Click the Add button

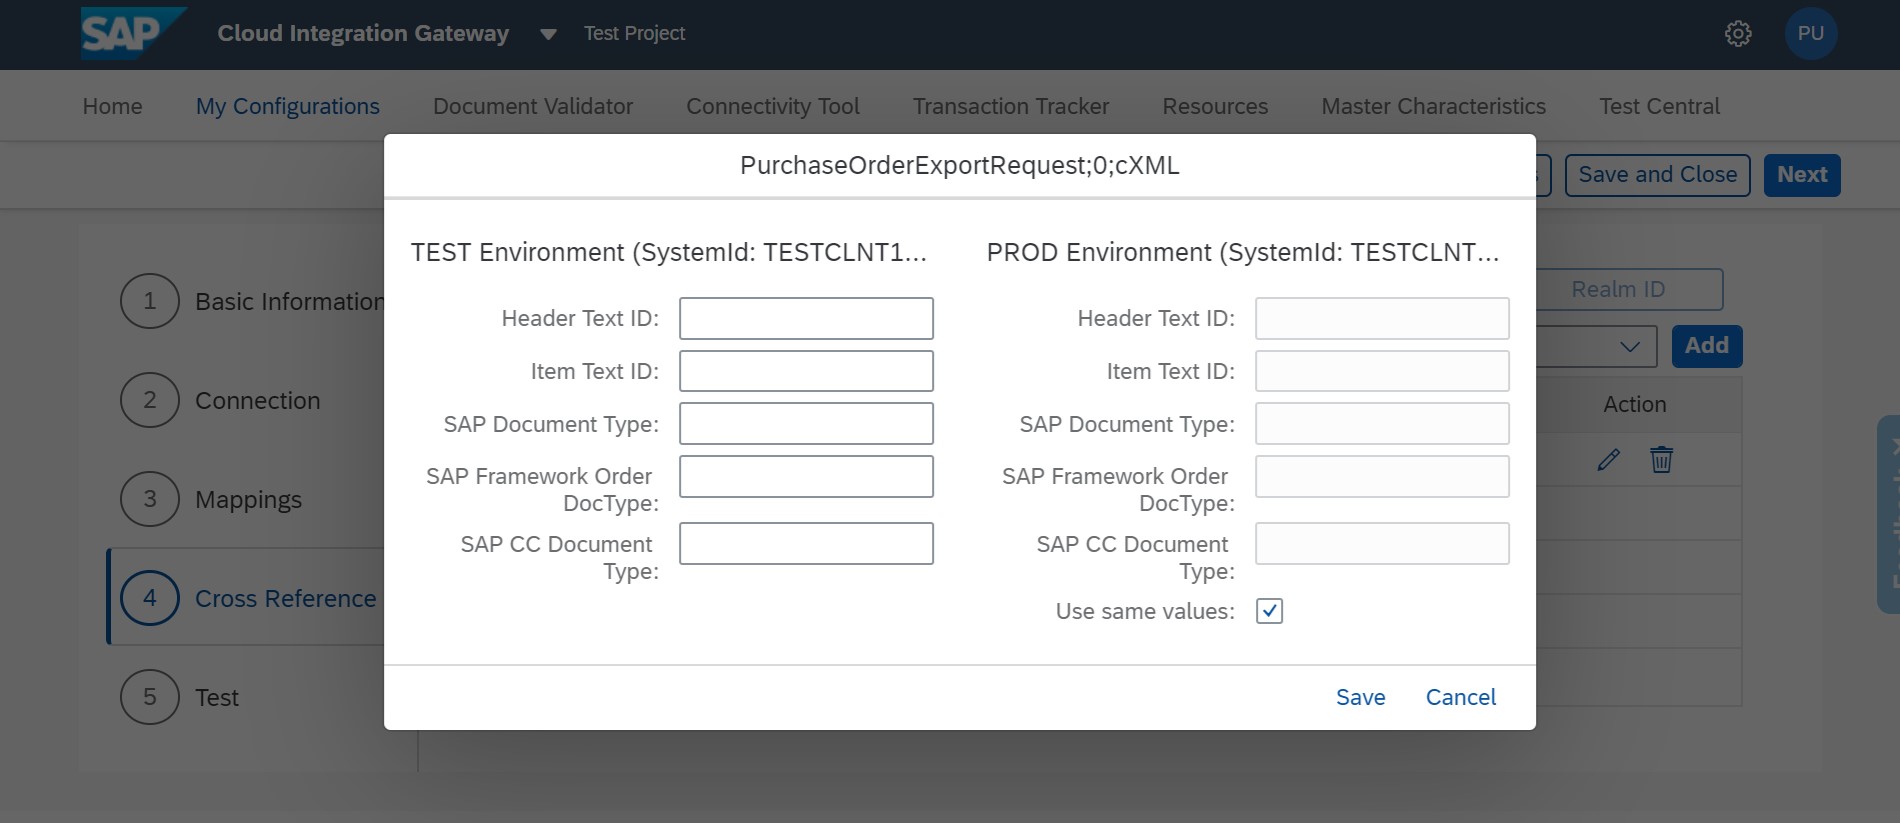tap(1707, 346)
